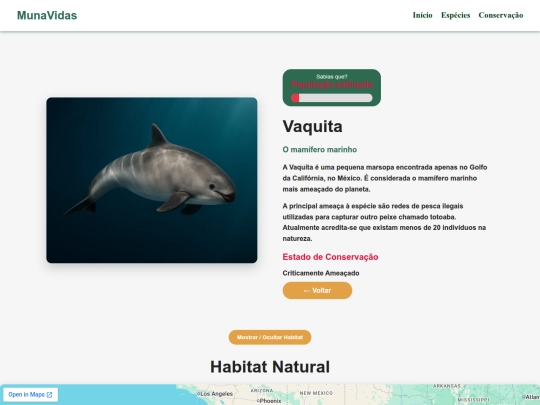The height and width of the screenshot is (405, 540).
Task: Click the Phoenix label on map
Action: (269, 401)
